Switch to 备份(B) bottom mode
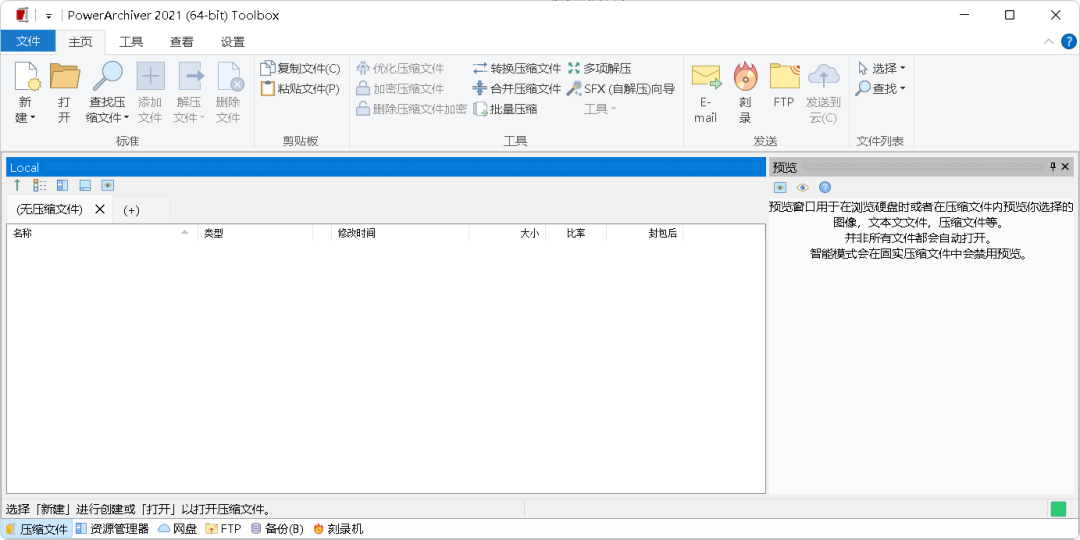1080x540 pixels. (x=277, y=529)
